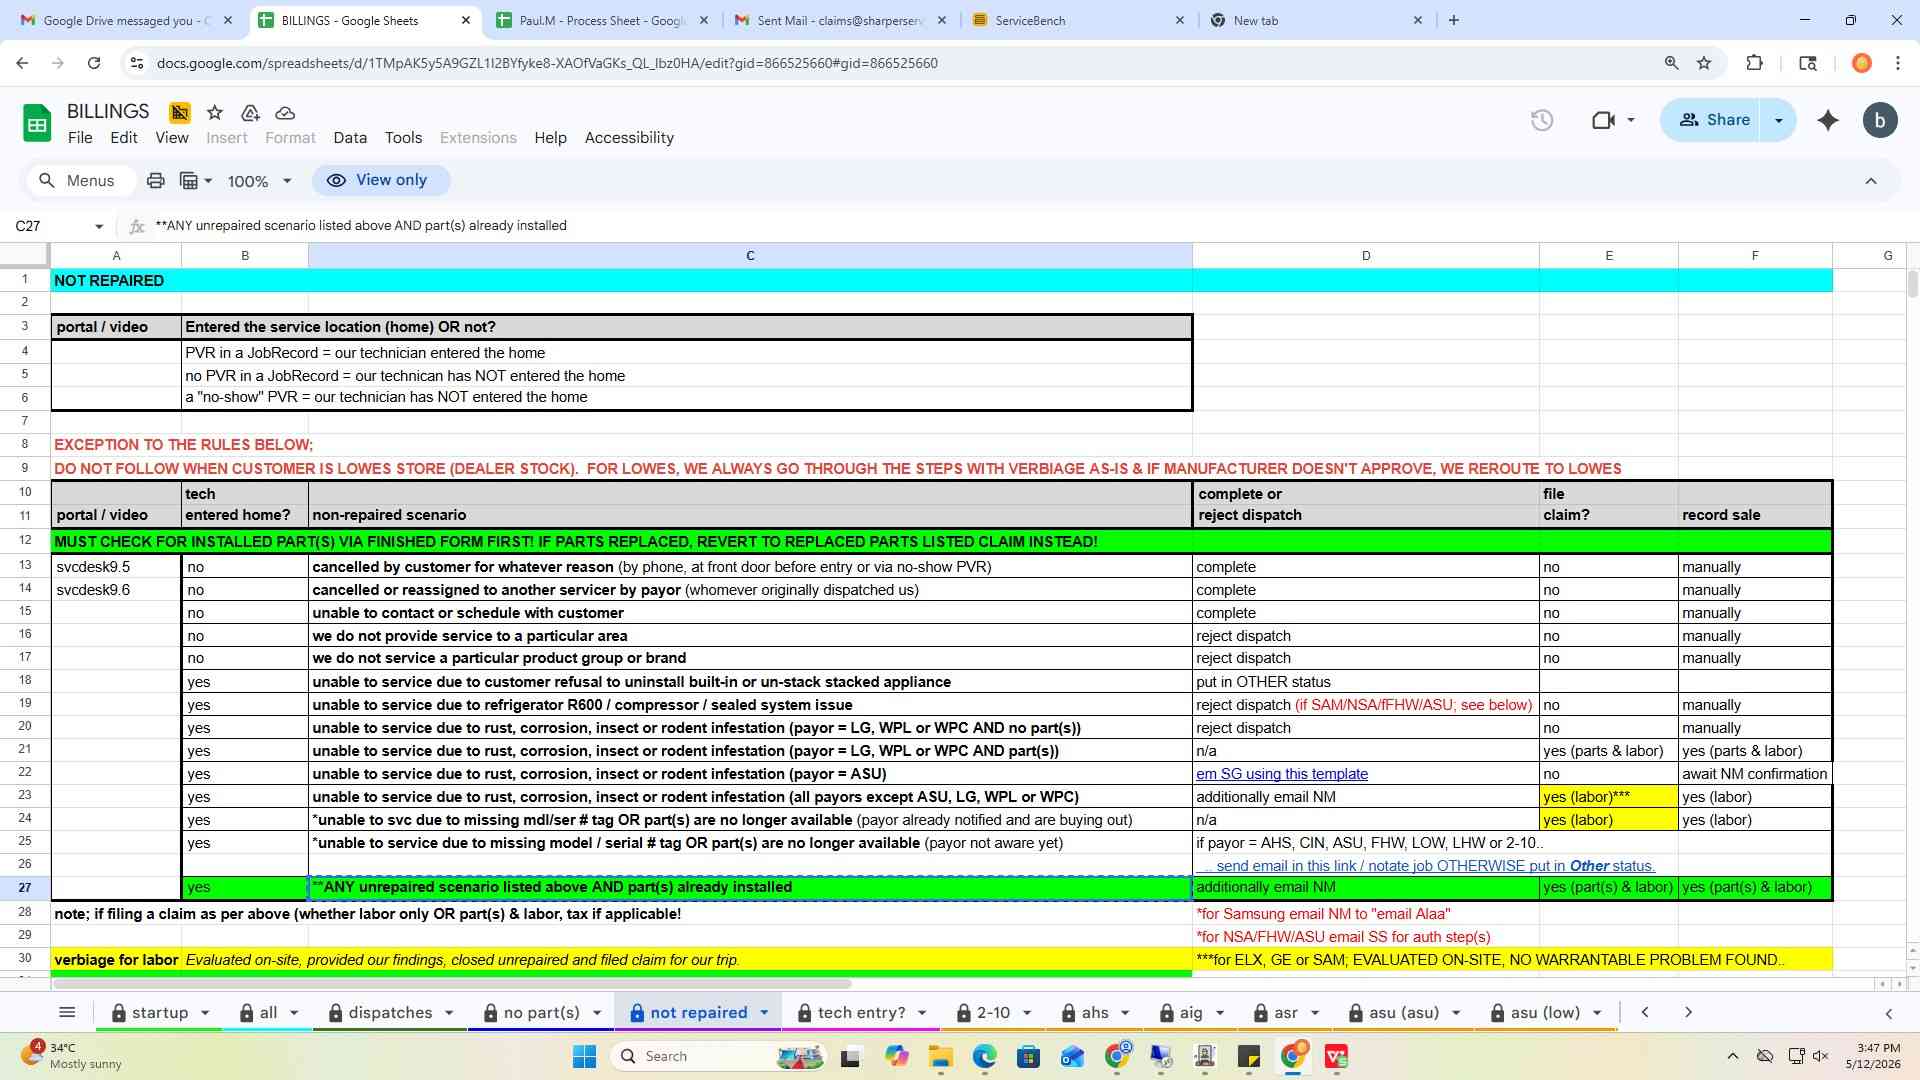Image resolution: width=1920 pixels, height=1080 pixels.
Task: Click the print icon in toolbar
Action: pyautogui.click(x=155, y=181)
